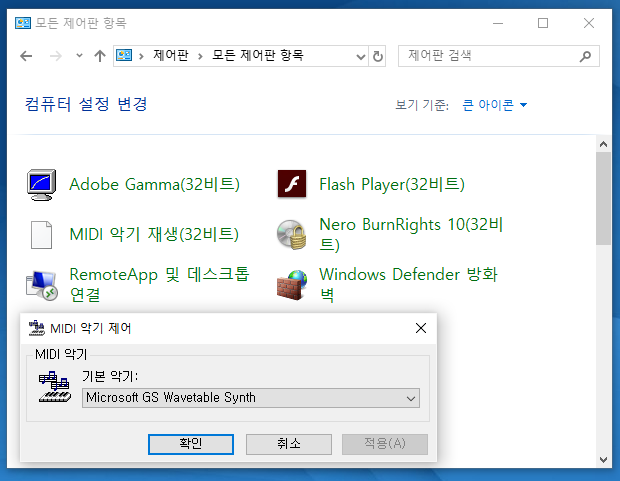
Task: Open recent locations dropdown arrow
Action: pyautogui.click(x=79, y=56)
